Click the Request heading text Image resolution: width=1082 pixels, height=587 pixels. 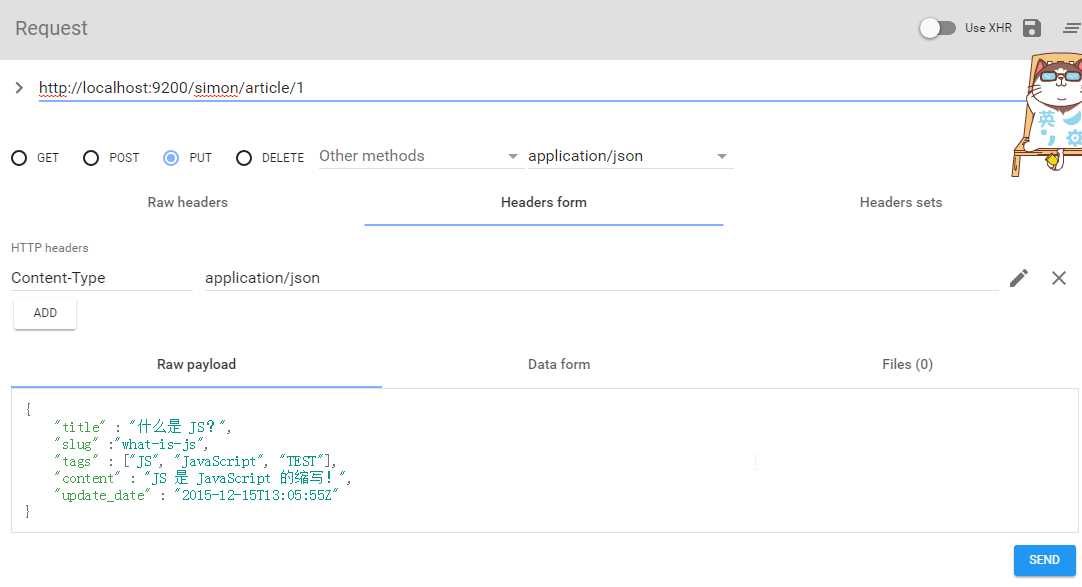(51, 28)
